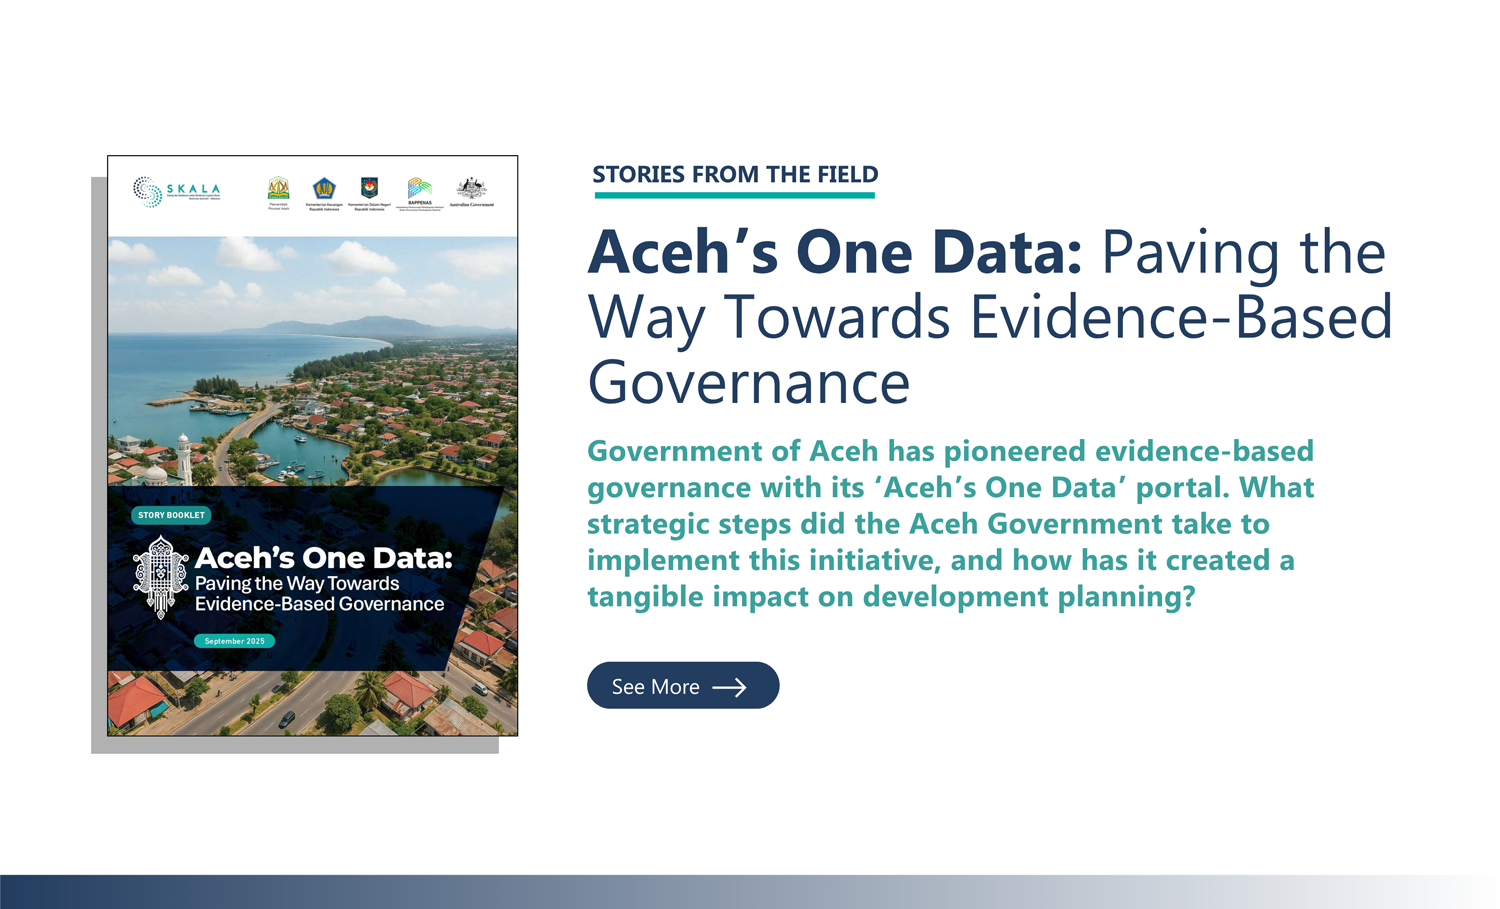Toggle the teal underline below STORIES FROM THE FIELD

[x=733, y=196]
